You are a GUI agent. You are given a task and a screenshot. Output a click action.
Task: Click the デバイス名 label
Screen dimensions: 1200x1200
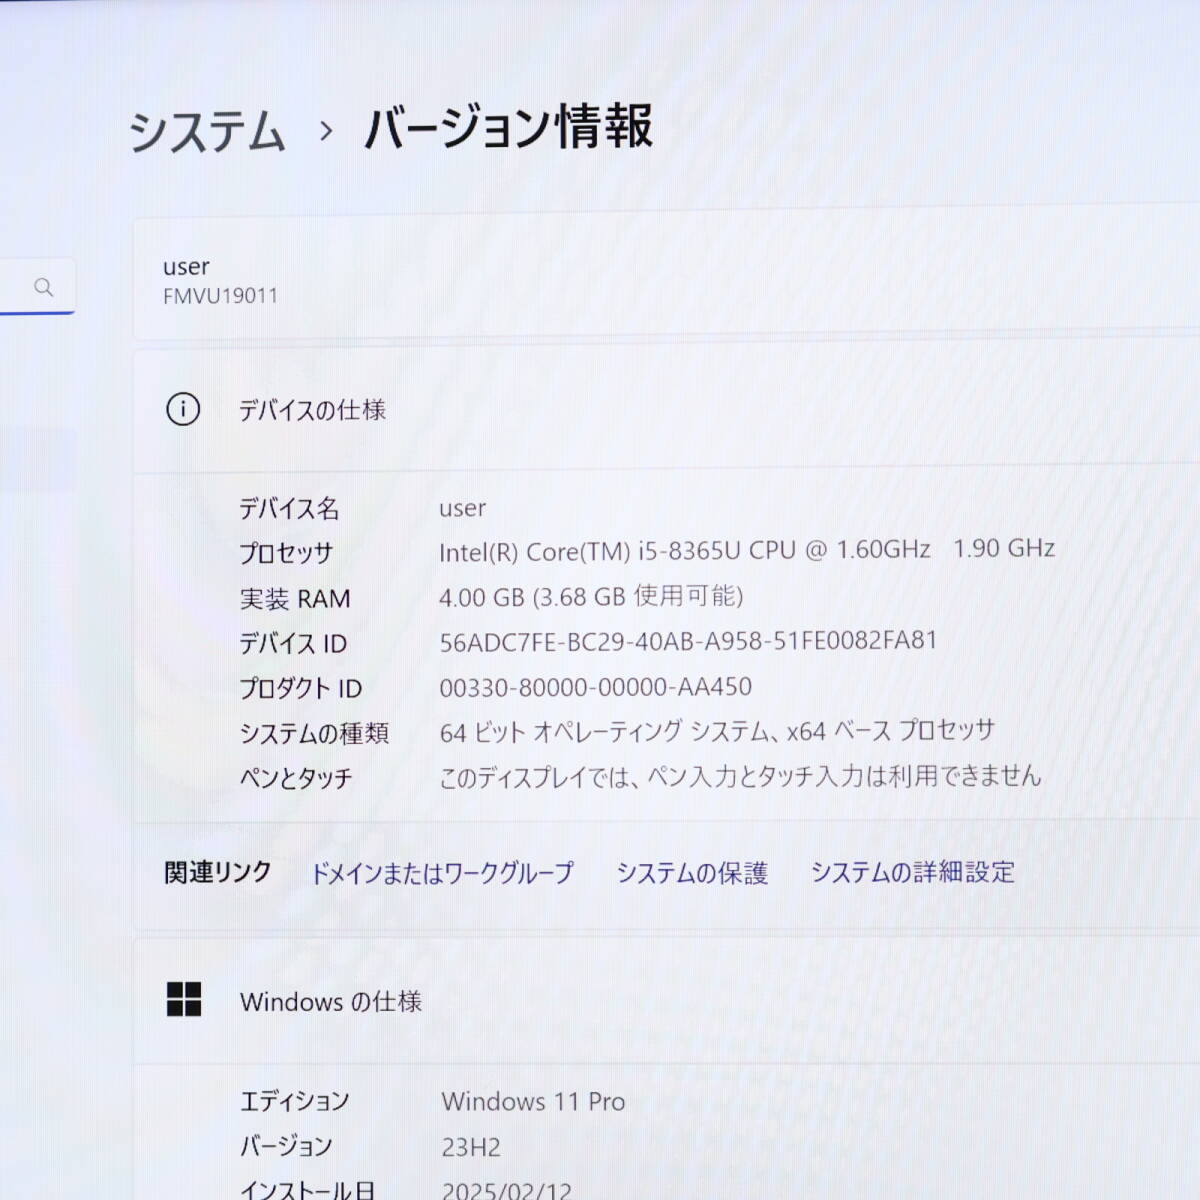(289, 509)
